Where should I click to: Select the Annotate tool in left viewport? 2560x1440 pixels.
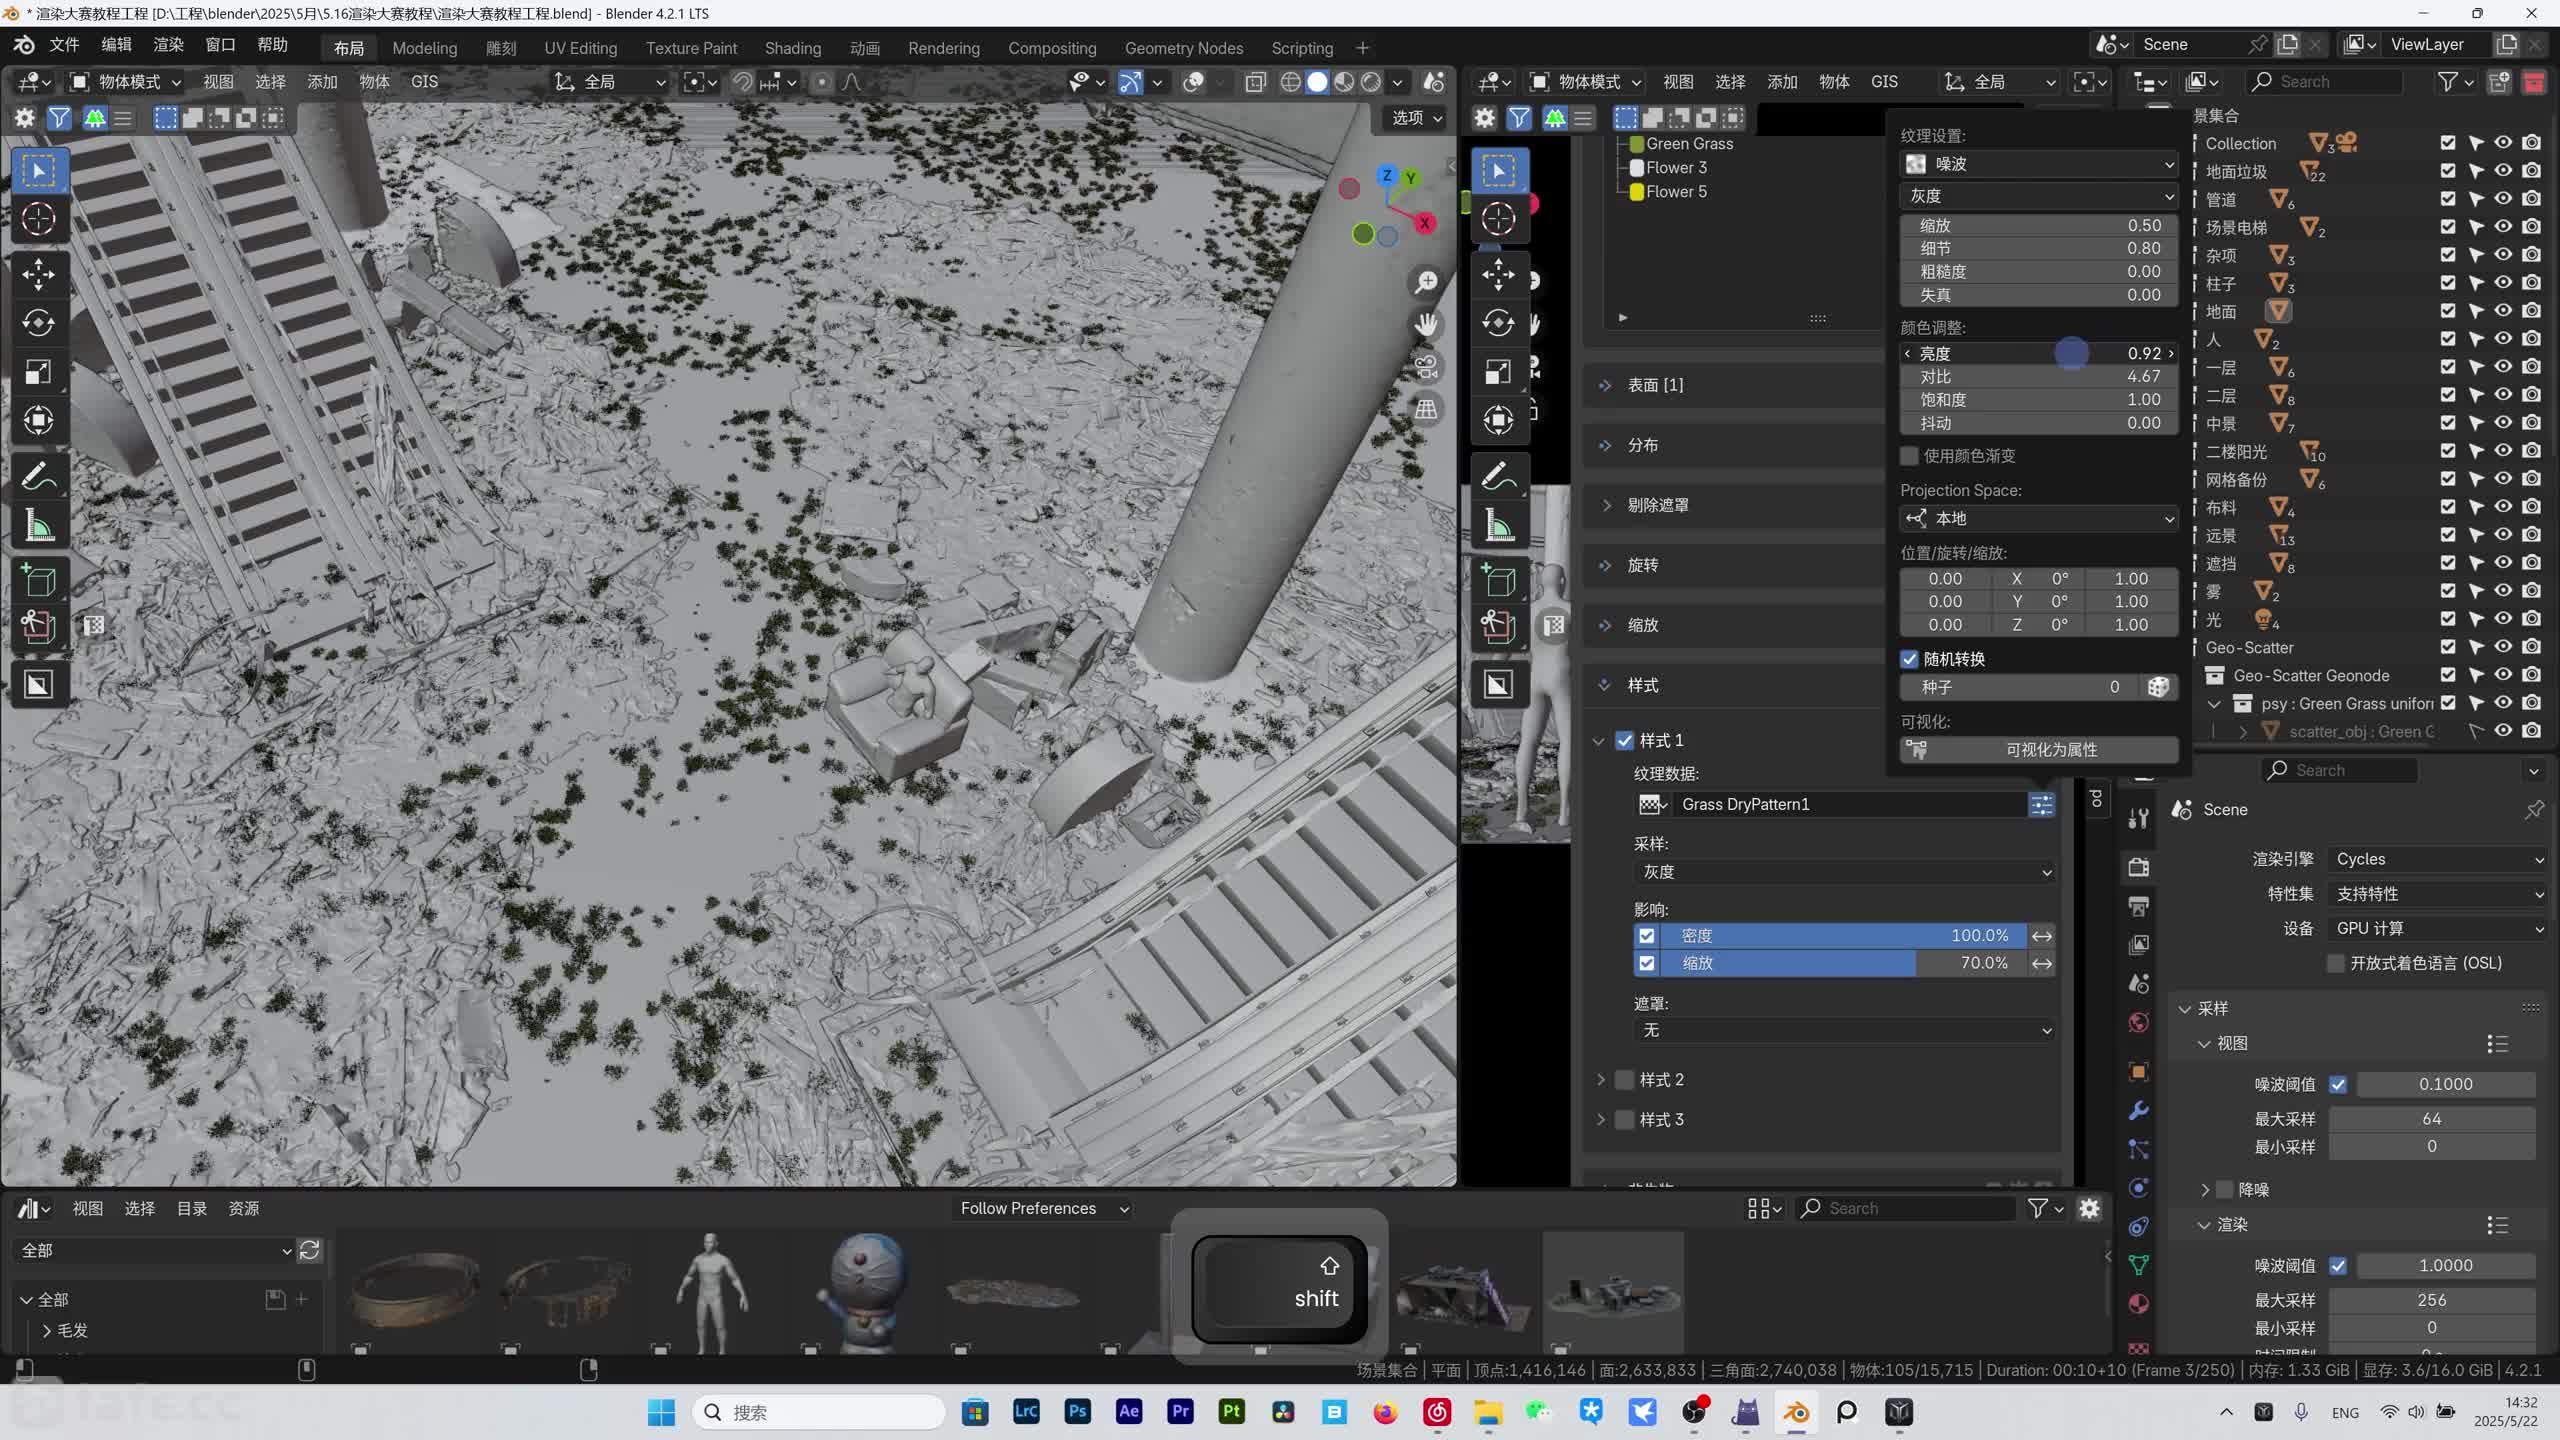[x=39, y=477]
